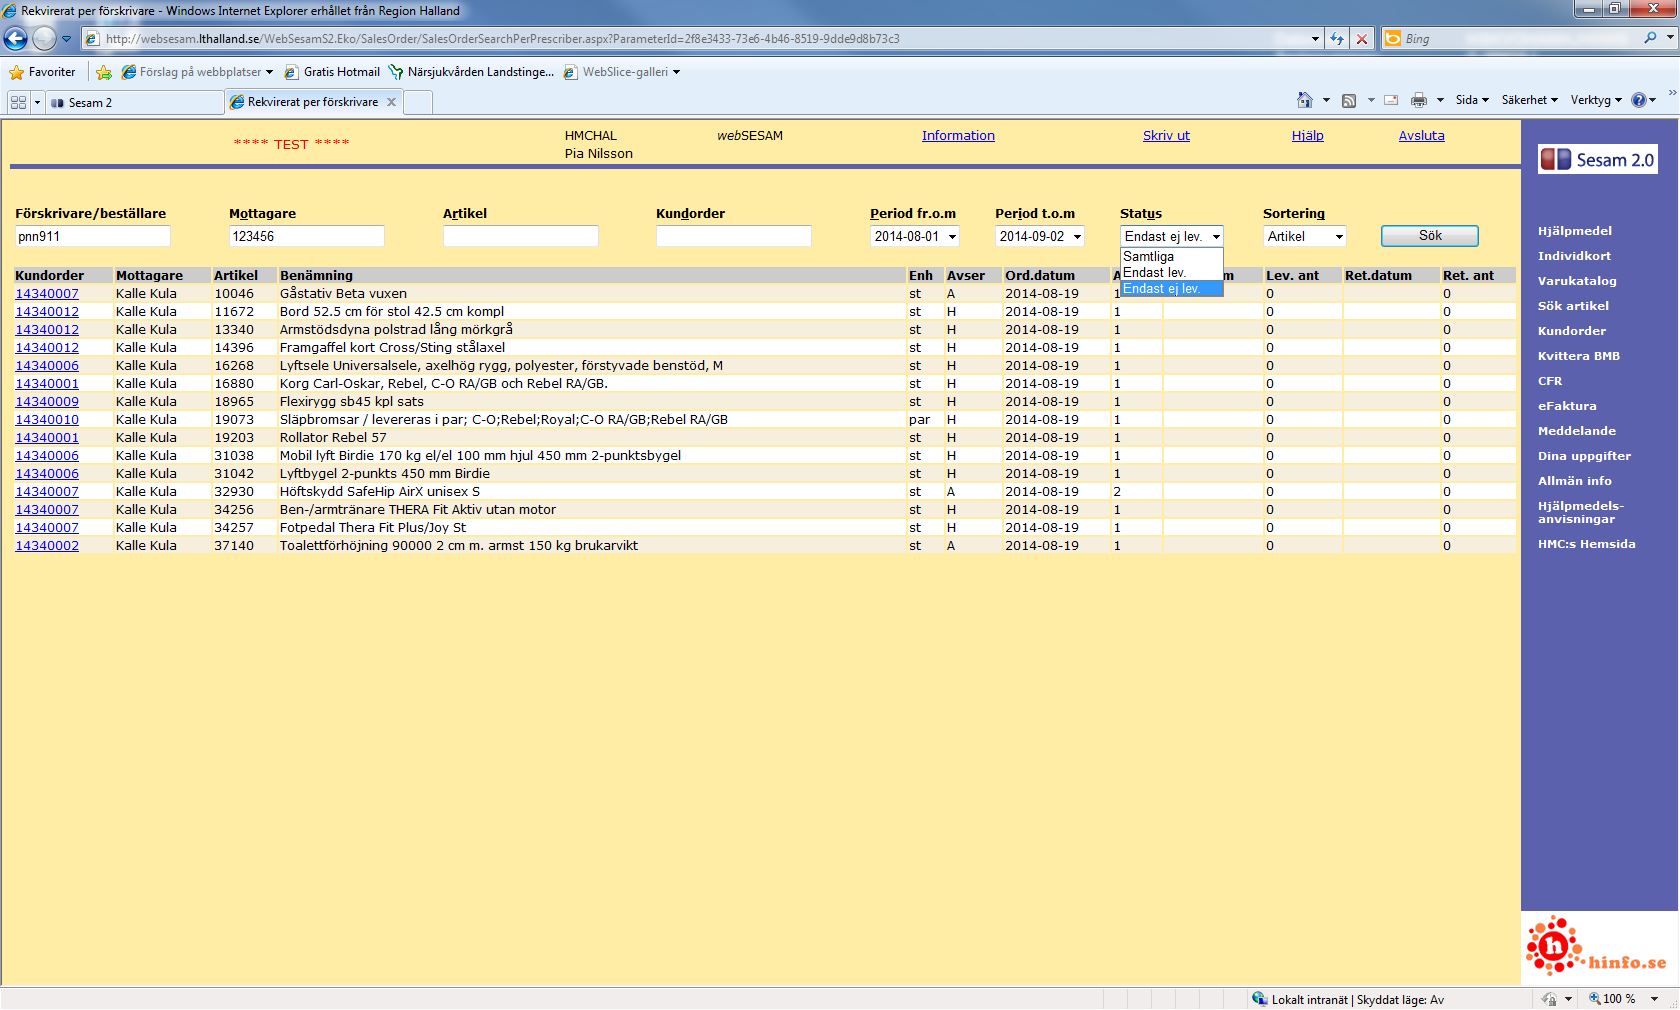
Task: Open Varukatalog in sidebar
Action: 1577,281
